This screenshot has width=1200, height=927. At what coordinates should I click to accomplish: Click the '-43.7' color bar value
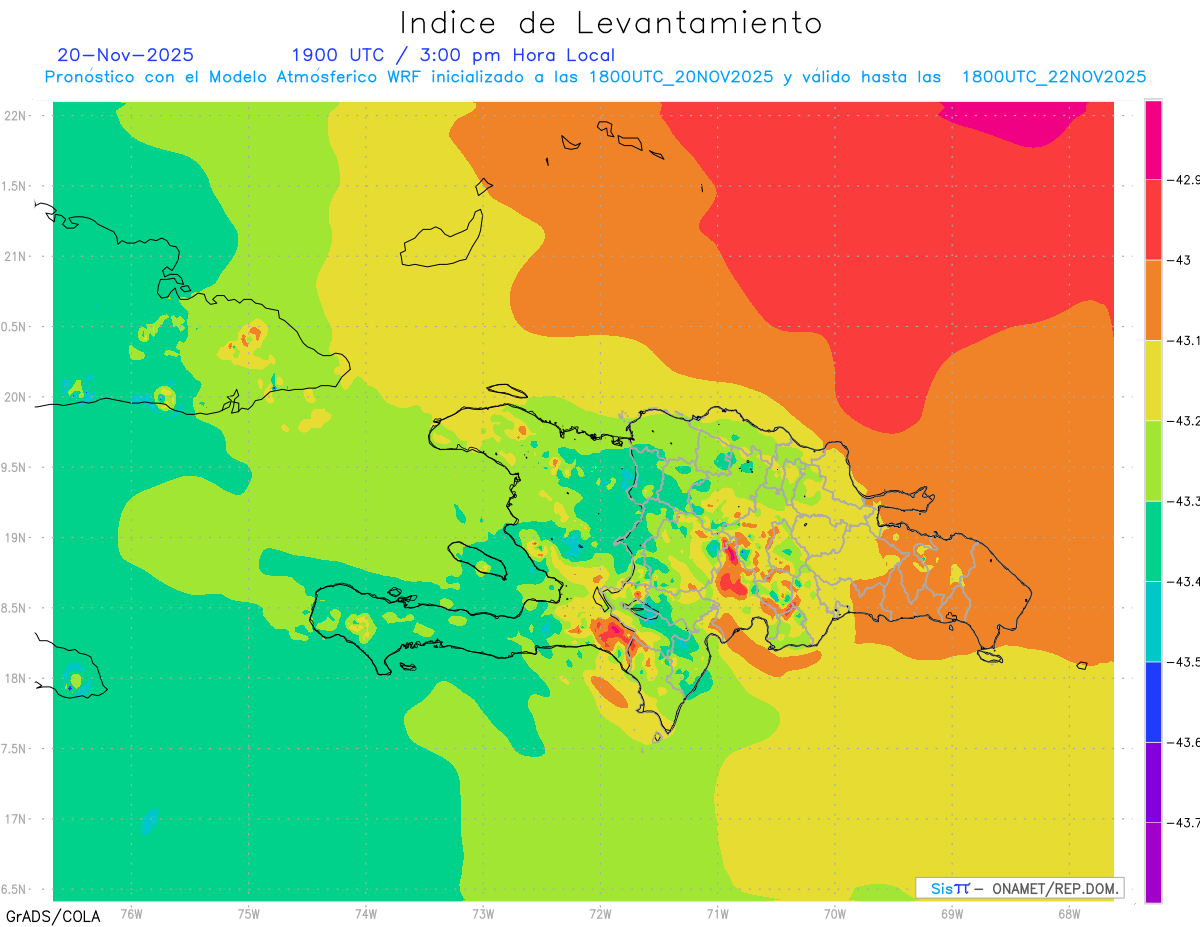point(1184,822)
